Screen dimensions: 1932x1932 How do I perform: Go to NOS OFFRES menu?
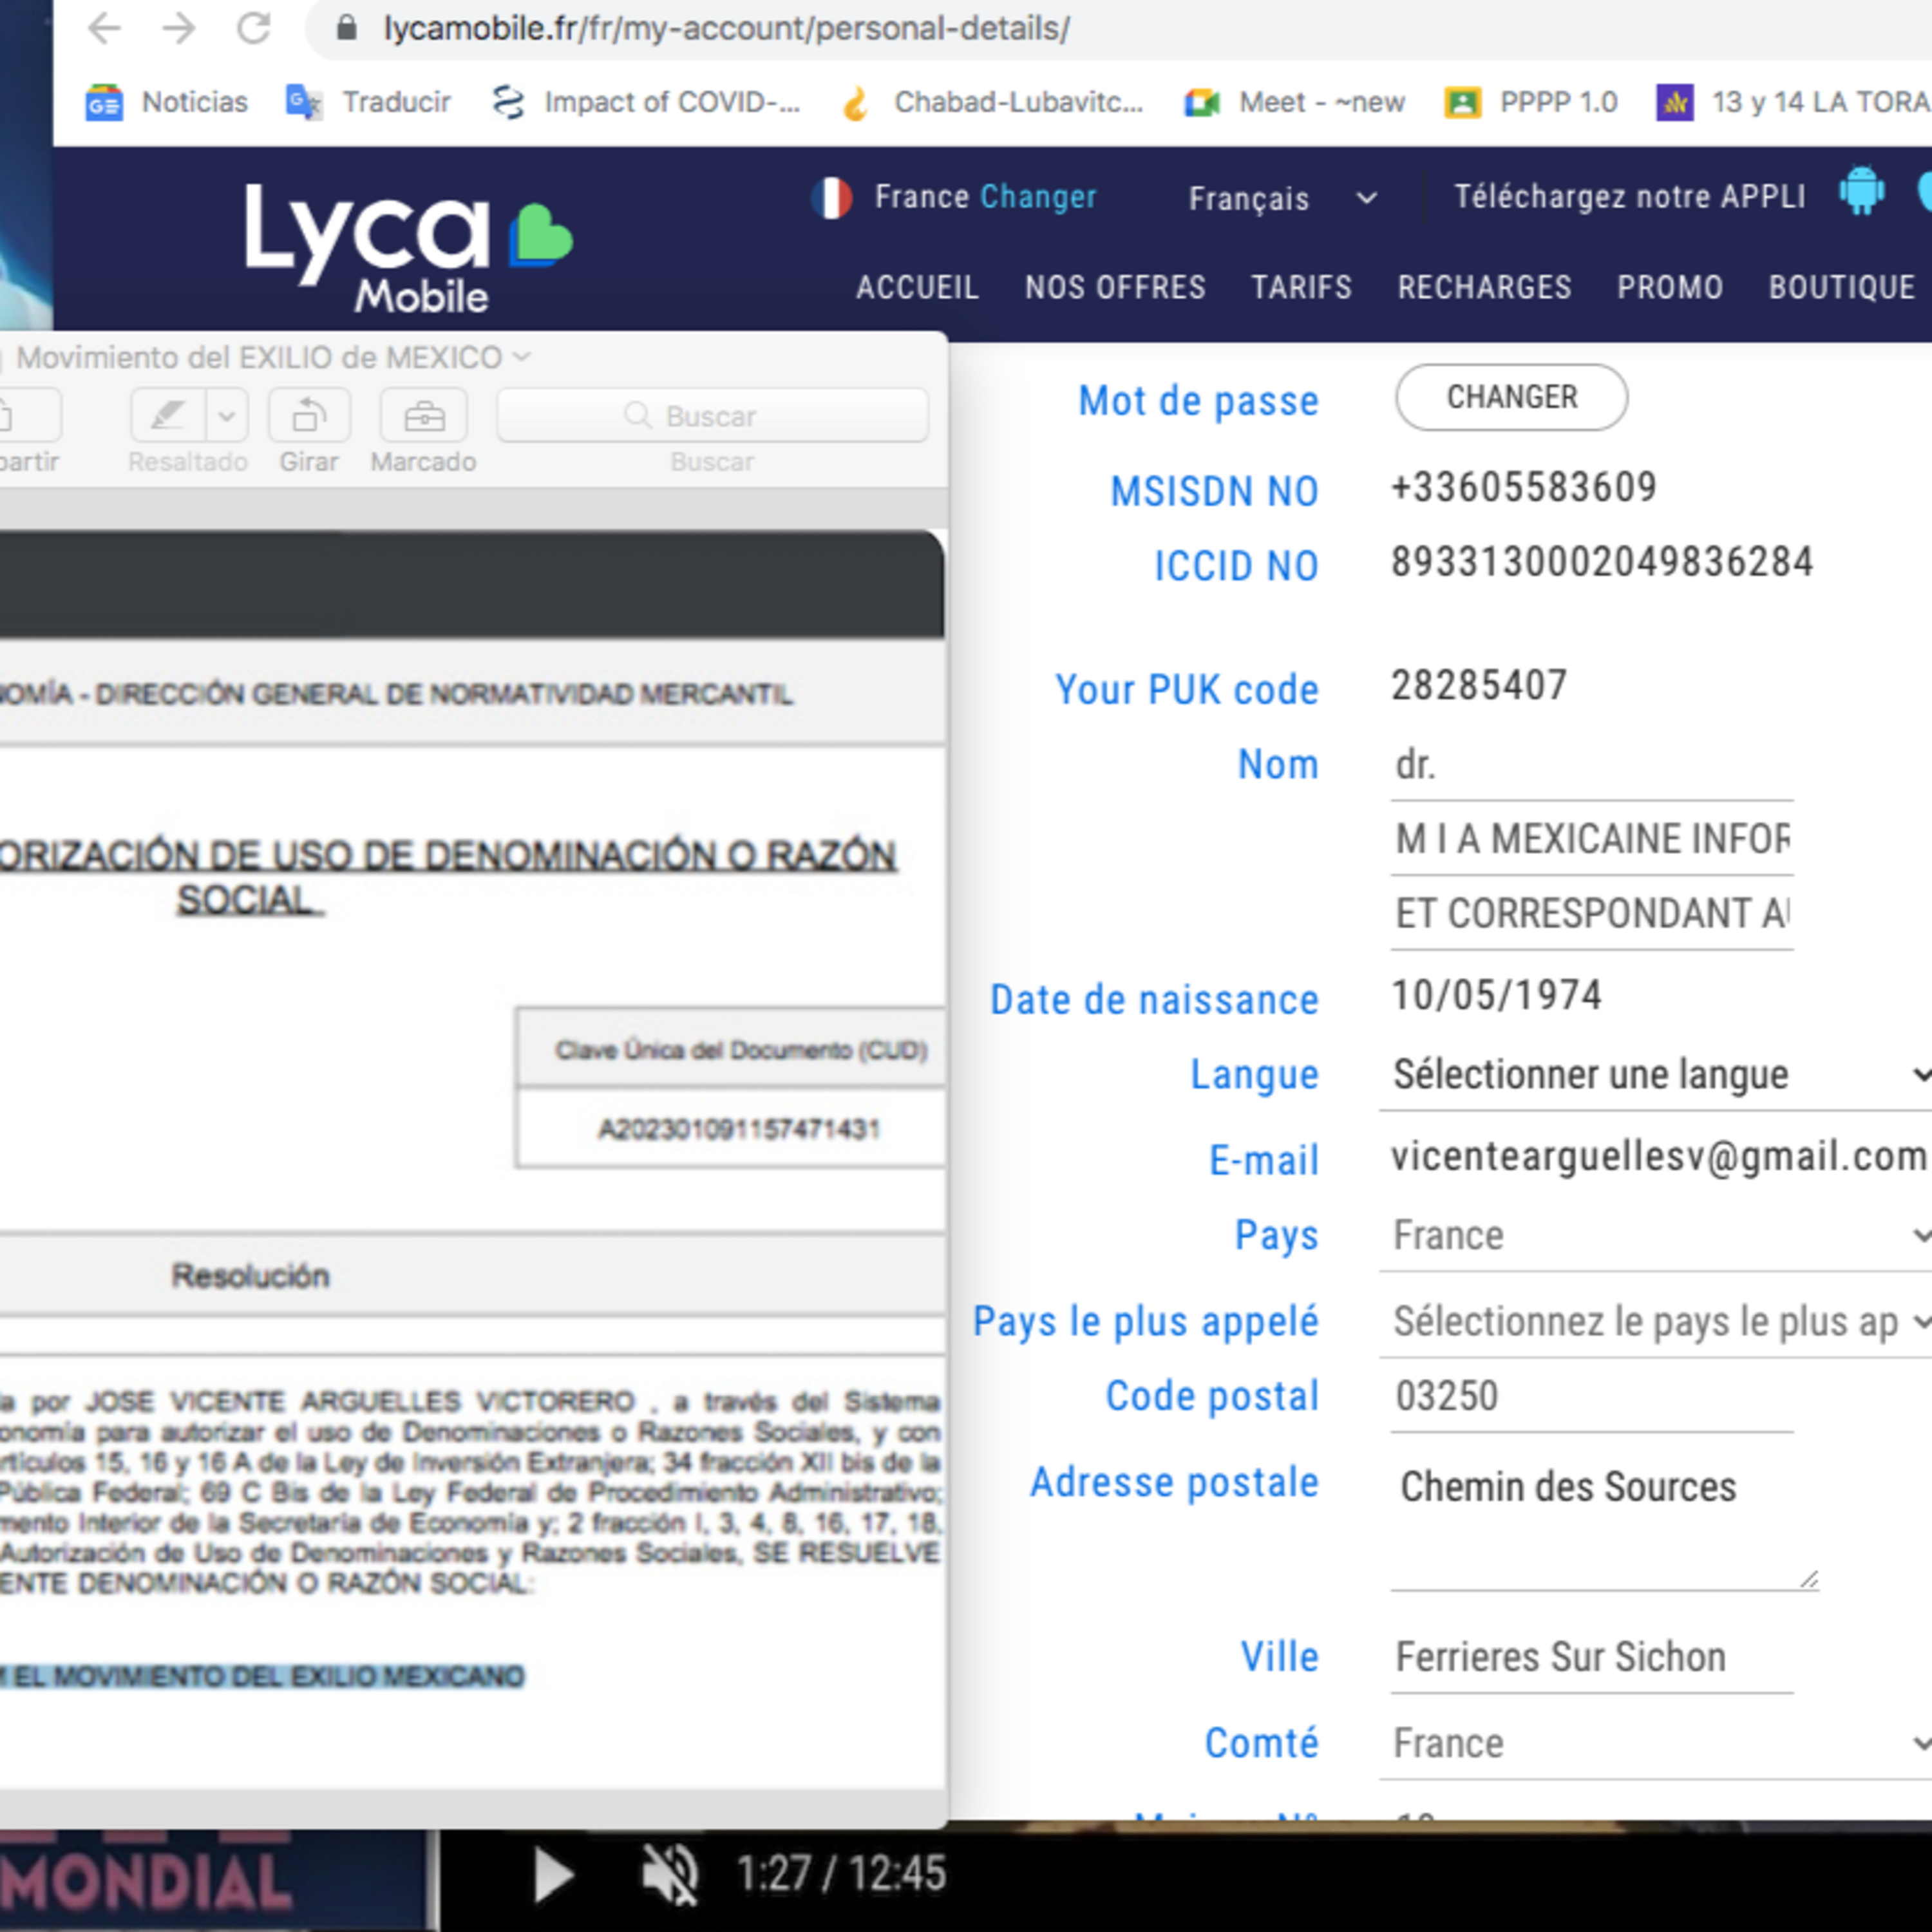click(1115, 288)
